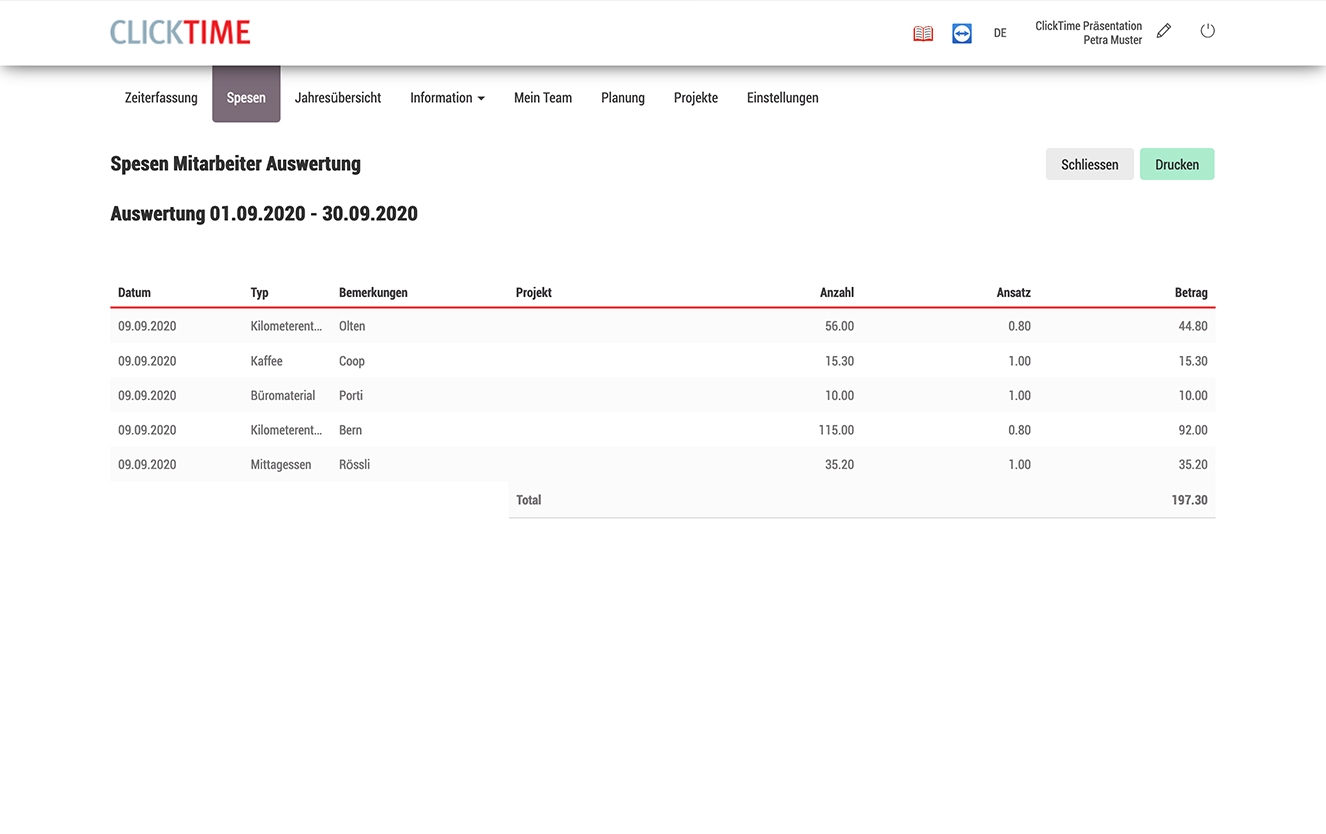Select the Büromaterial type cell
Image resolution: width=1326 pixels, height=834 pixels.
click(x=283, y=395)
